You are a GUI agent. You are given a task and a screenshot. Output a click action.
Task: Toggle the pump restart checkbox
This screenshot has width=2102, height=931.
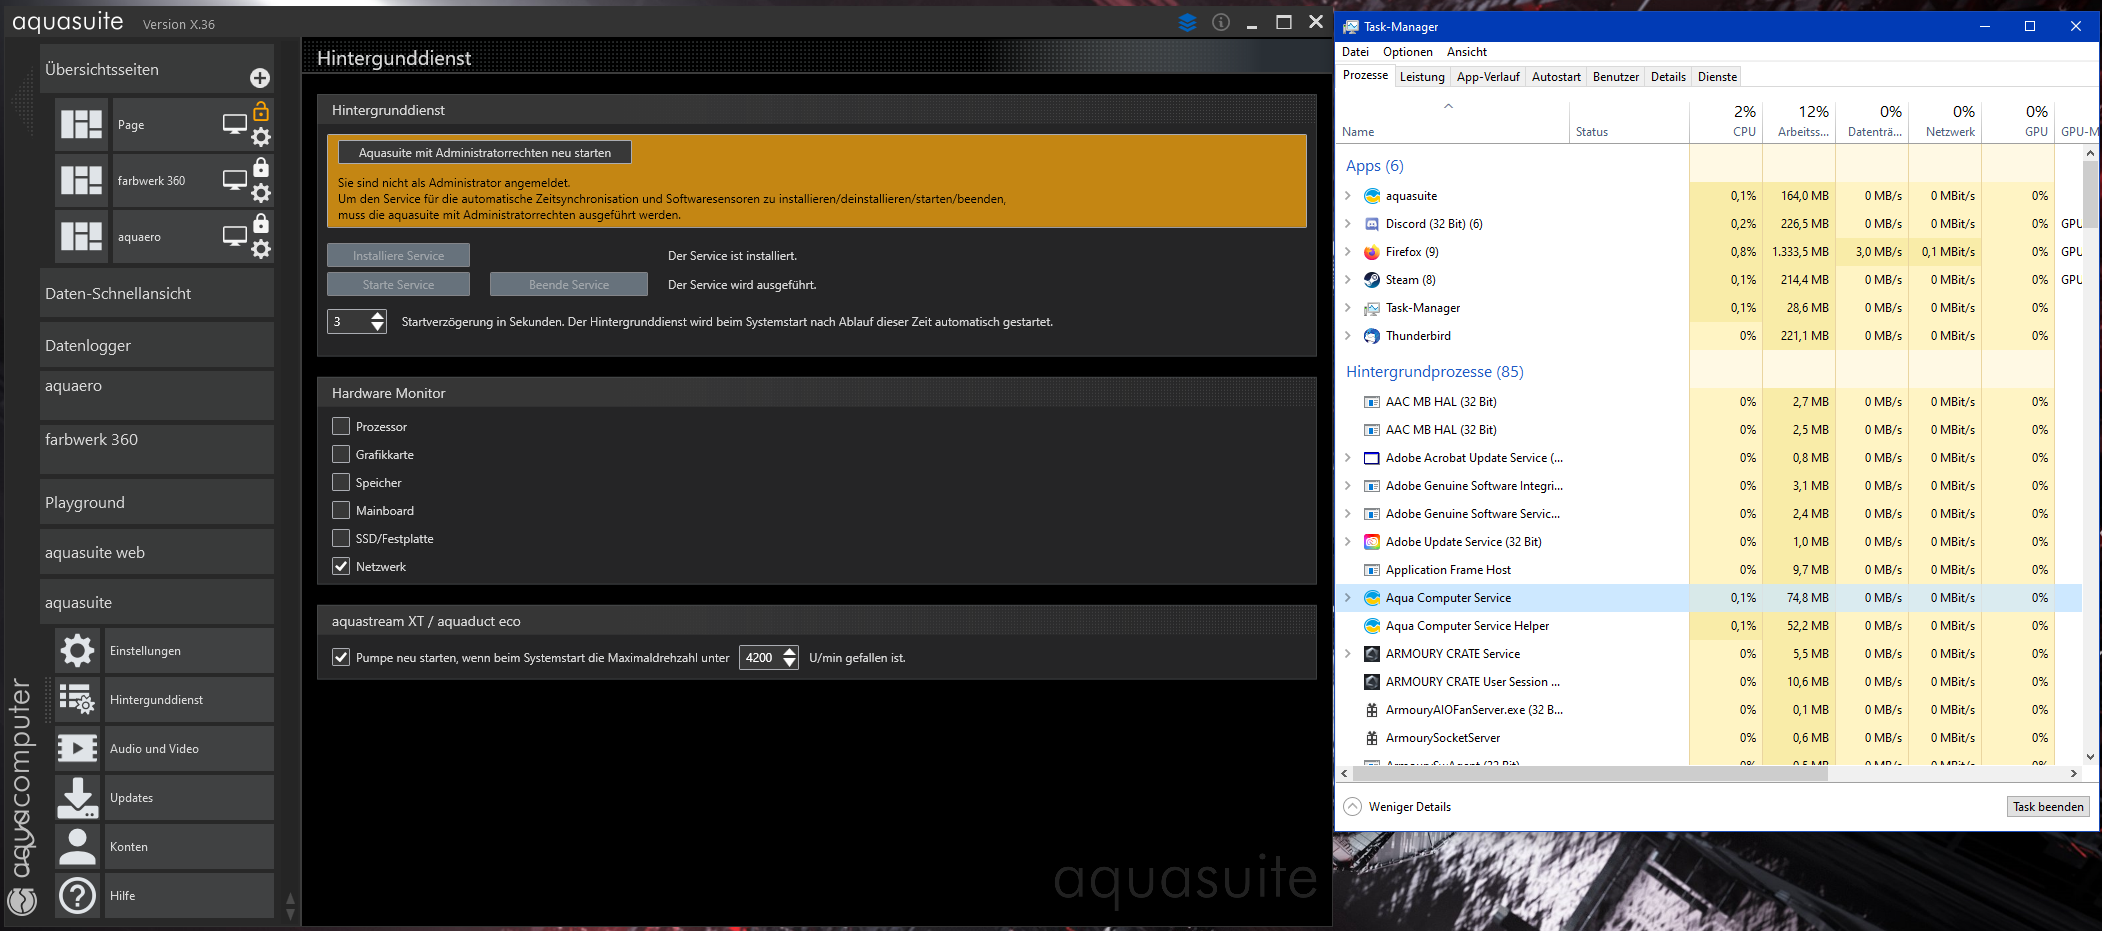(x=341, y=657)
